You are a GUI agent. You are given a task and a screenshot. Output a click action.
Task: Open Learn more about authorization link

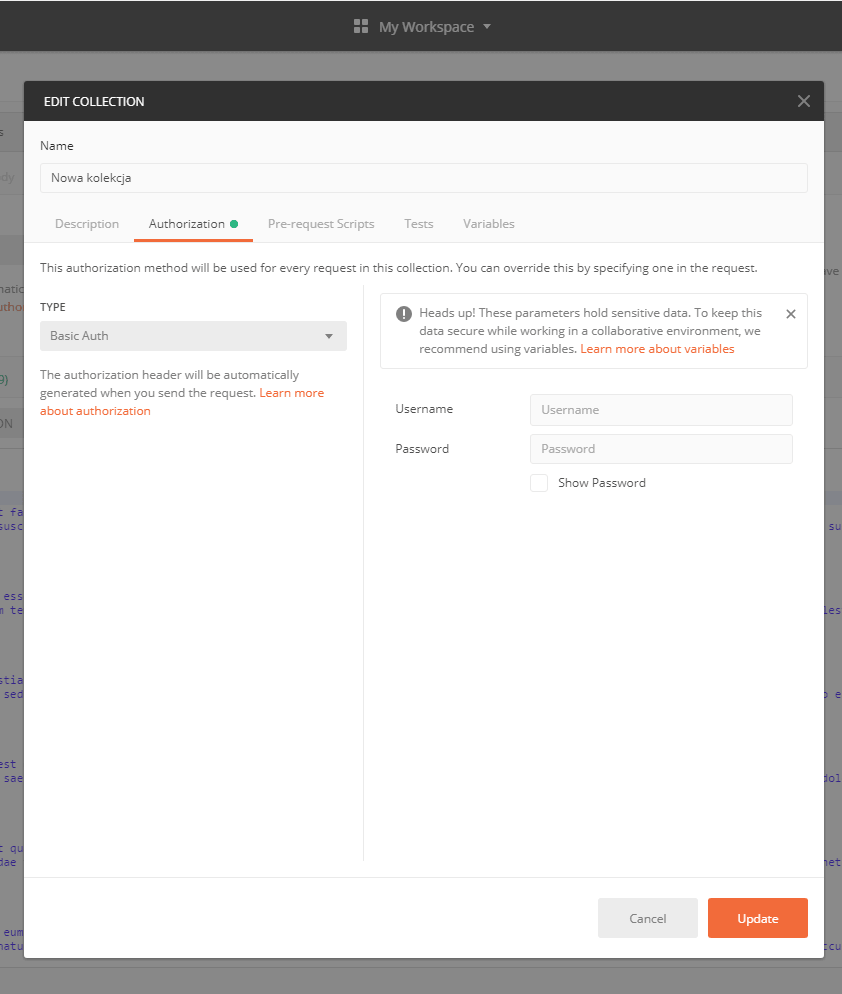tap(95, 410)
